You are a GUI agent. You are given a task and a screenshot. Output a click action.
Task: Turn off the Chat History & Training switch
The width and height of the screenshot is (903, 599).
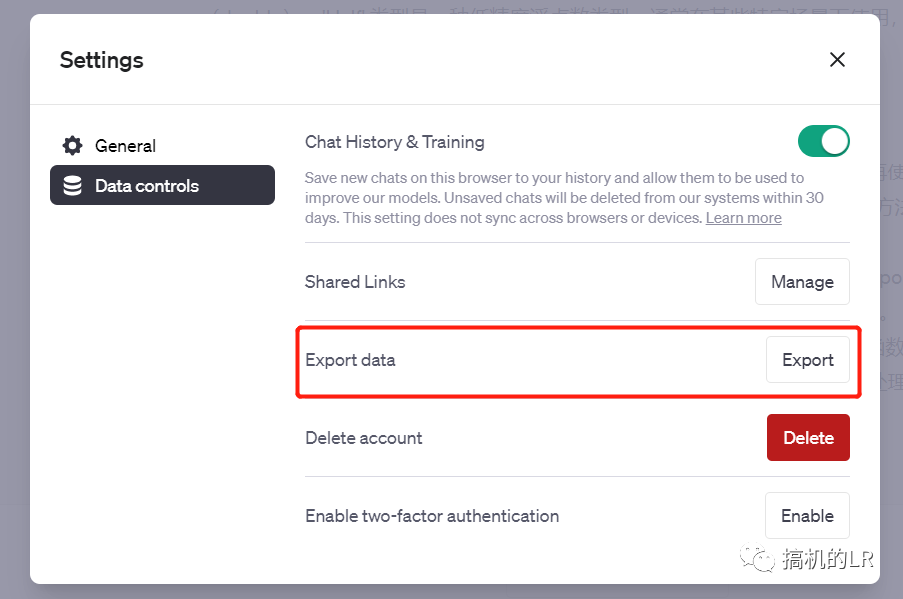click(x=823, y=141)
